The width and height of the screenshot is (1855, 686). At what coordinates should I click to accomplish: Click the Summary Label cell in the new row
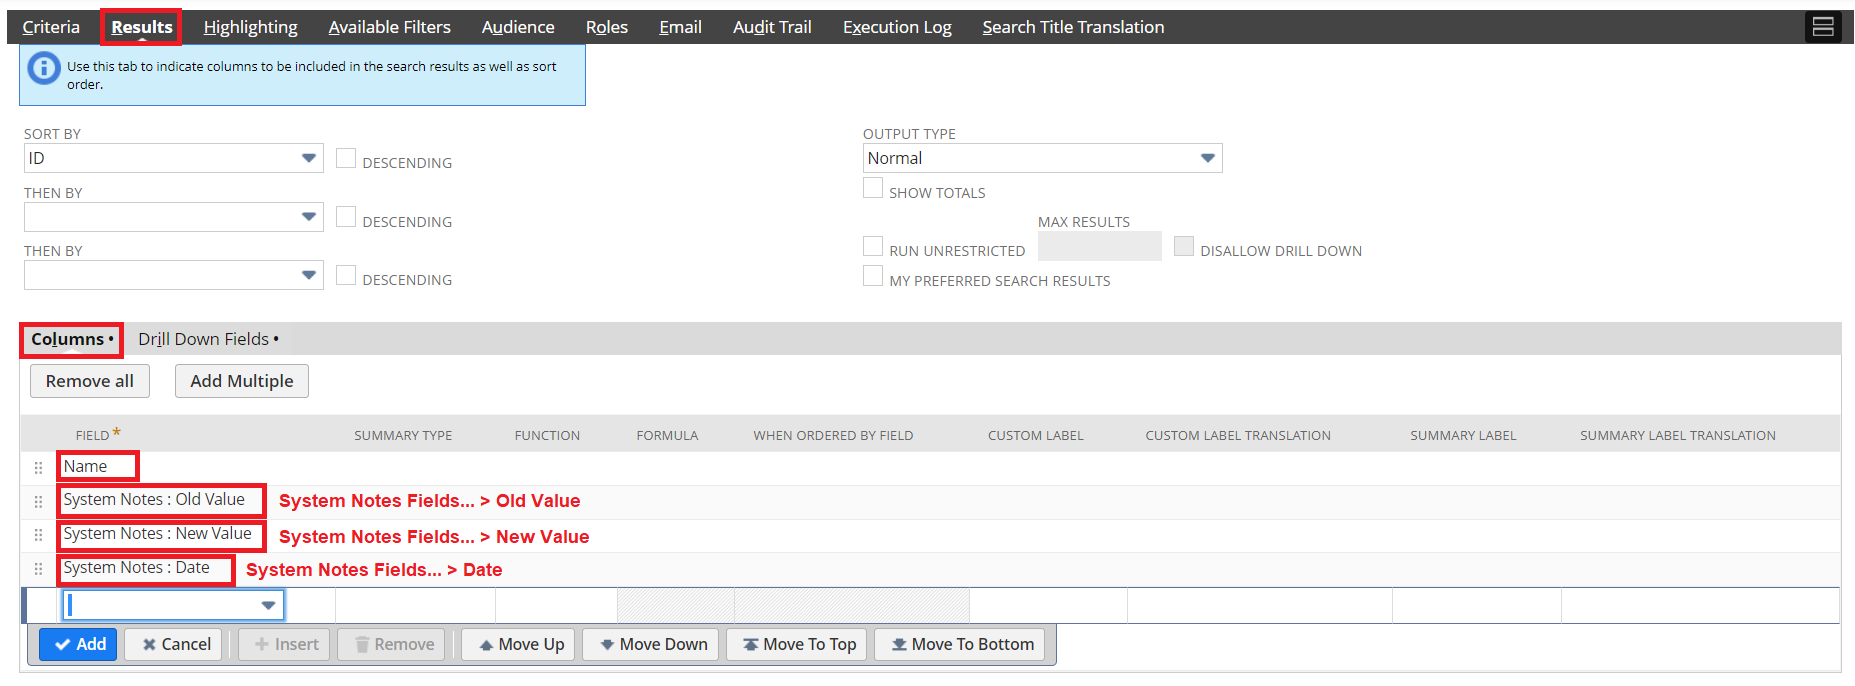1476,605
